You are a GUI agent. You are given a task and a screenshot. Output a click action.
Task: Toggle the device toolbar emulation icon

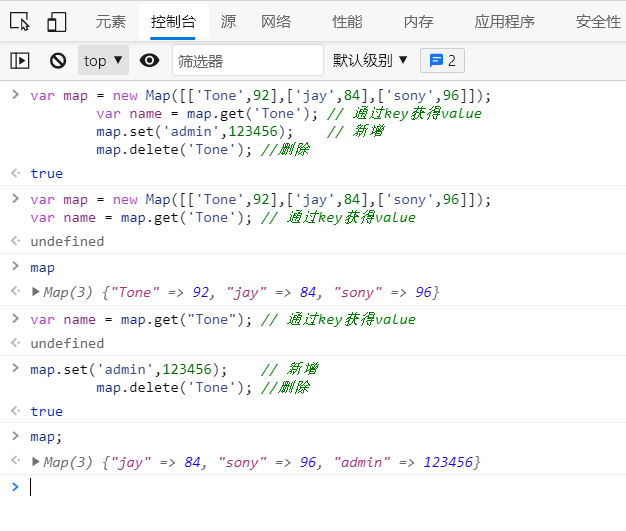[56, 21]
